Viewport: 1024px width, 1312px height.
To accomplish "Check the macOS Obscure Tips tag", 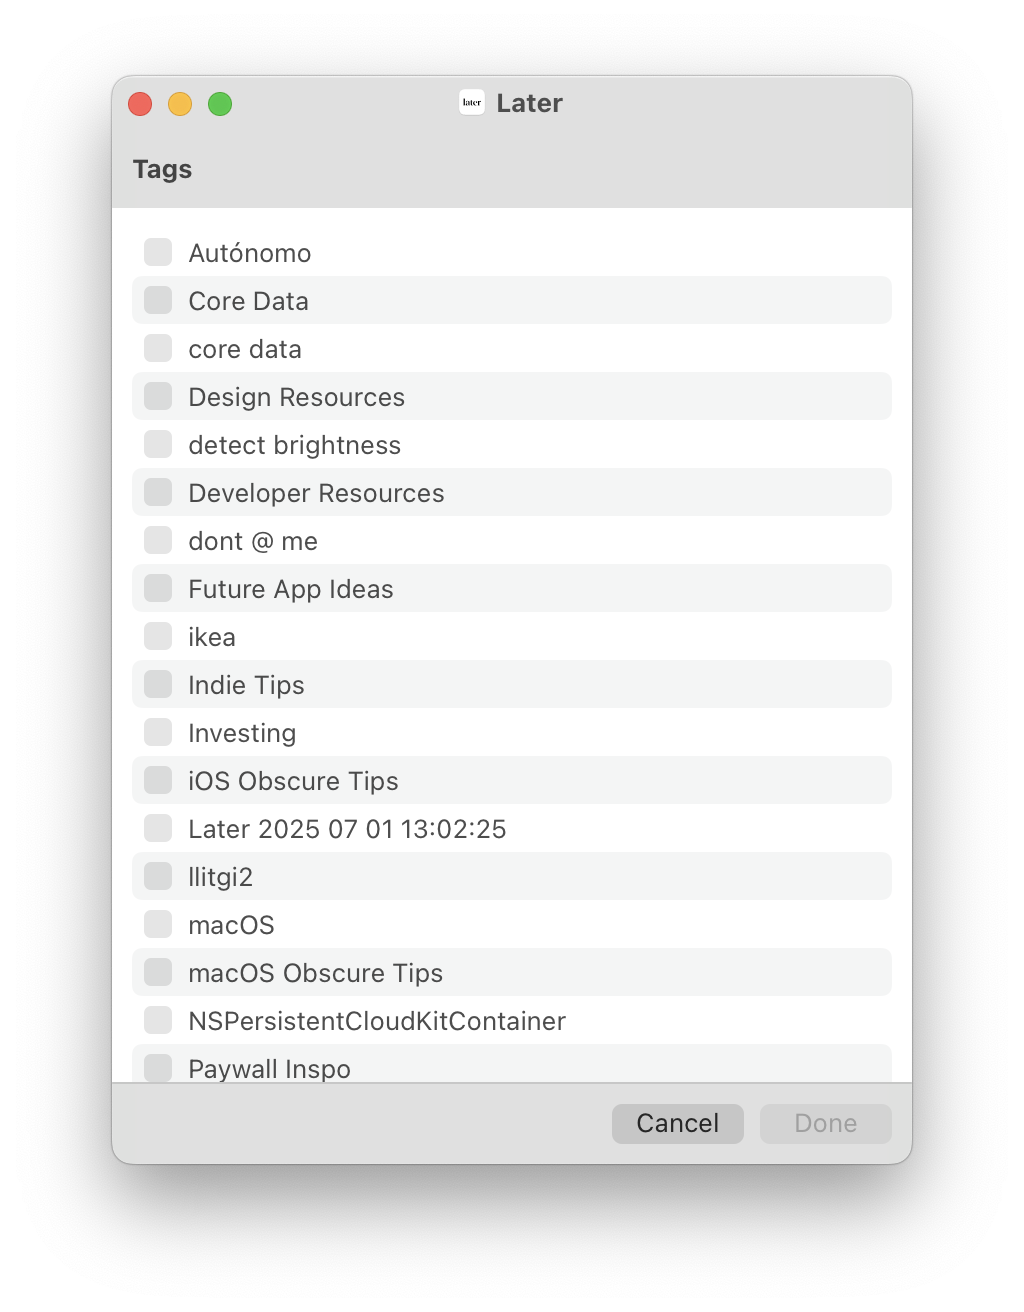I will pos(158,972).
